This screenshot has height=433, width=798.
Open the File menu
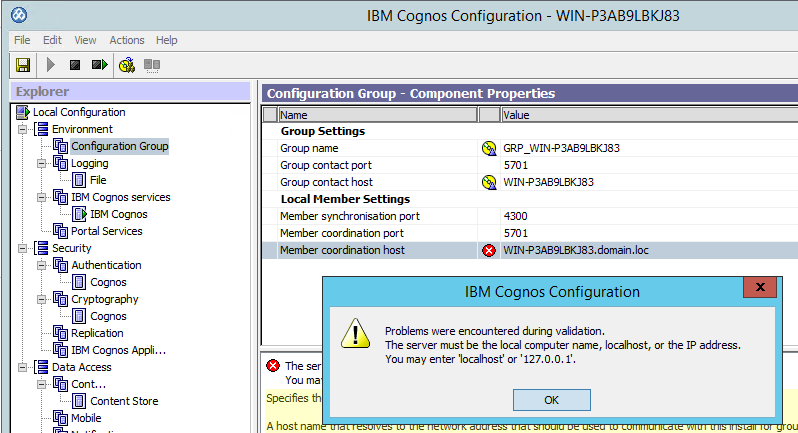pos(22,40)
